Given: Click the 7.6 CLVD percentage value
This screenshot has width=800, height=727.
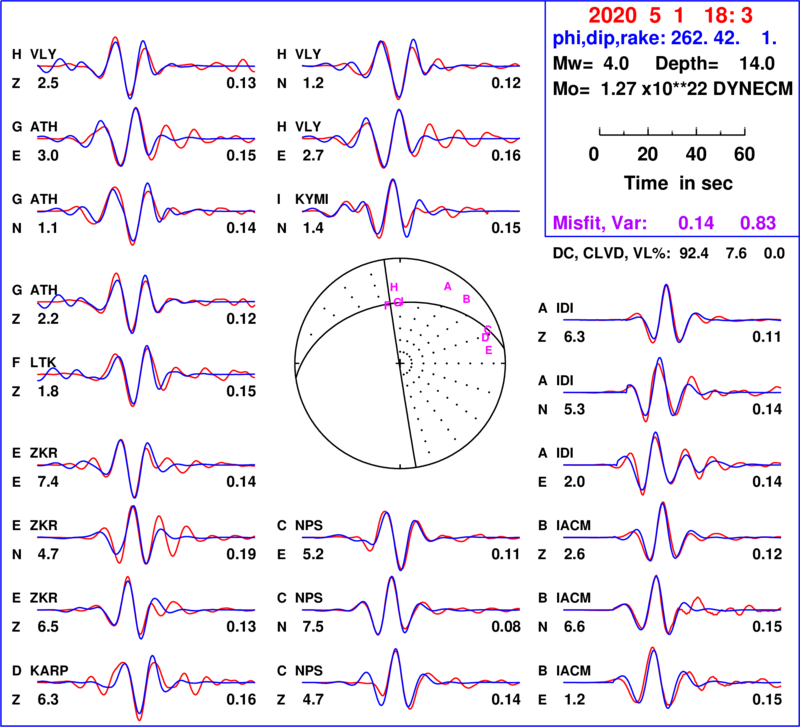Looking at the screenshot, I should pos(736,254).
